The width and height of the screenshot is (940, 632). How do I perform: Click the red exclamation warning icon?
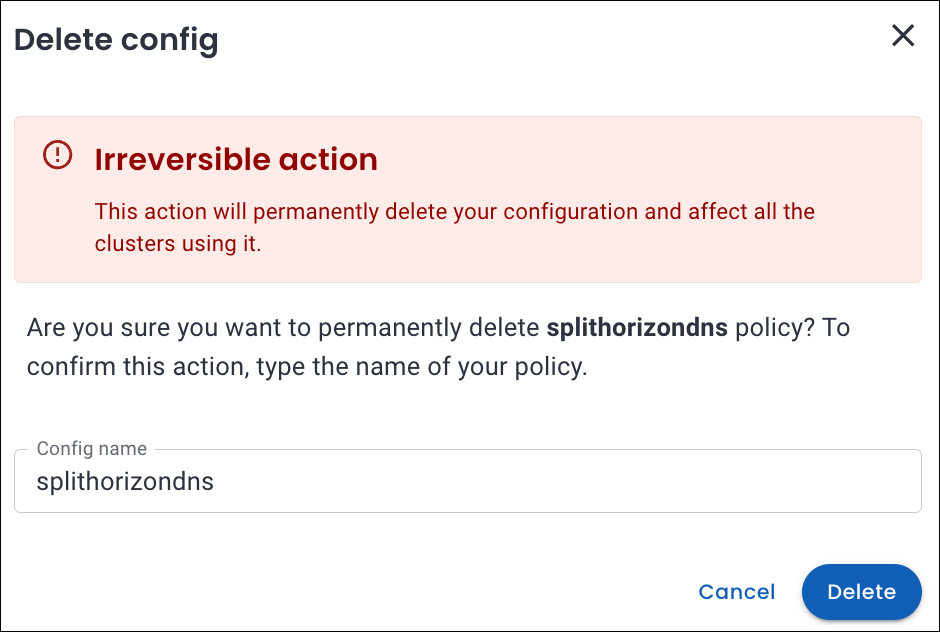pos(58,155)
